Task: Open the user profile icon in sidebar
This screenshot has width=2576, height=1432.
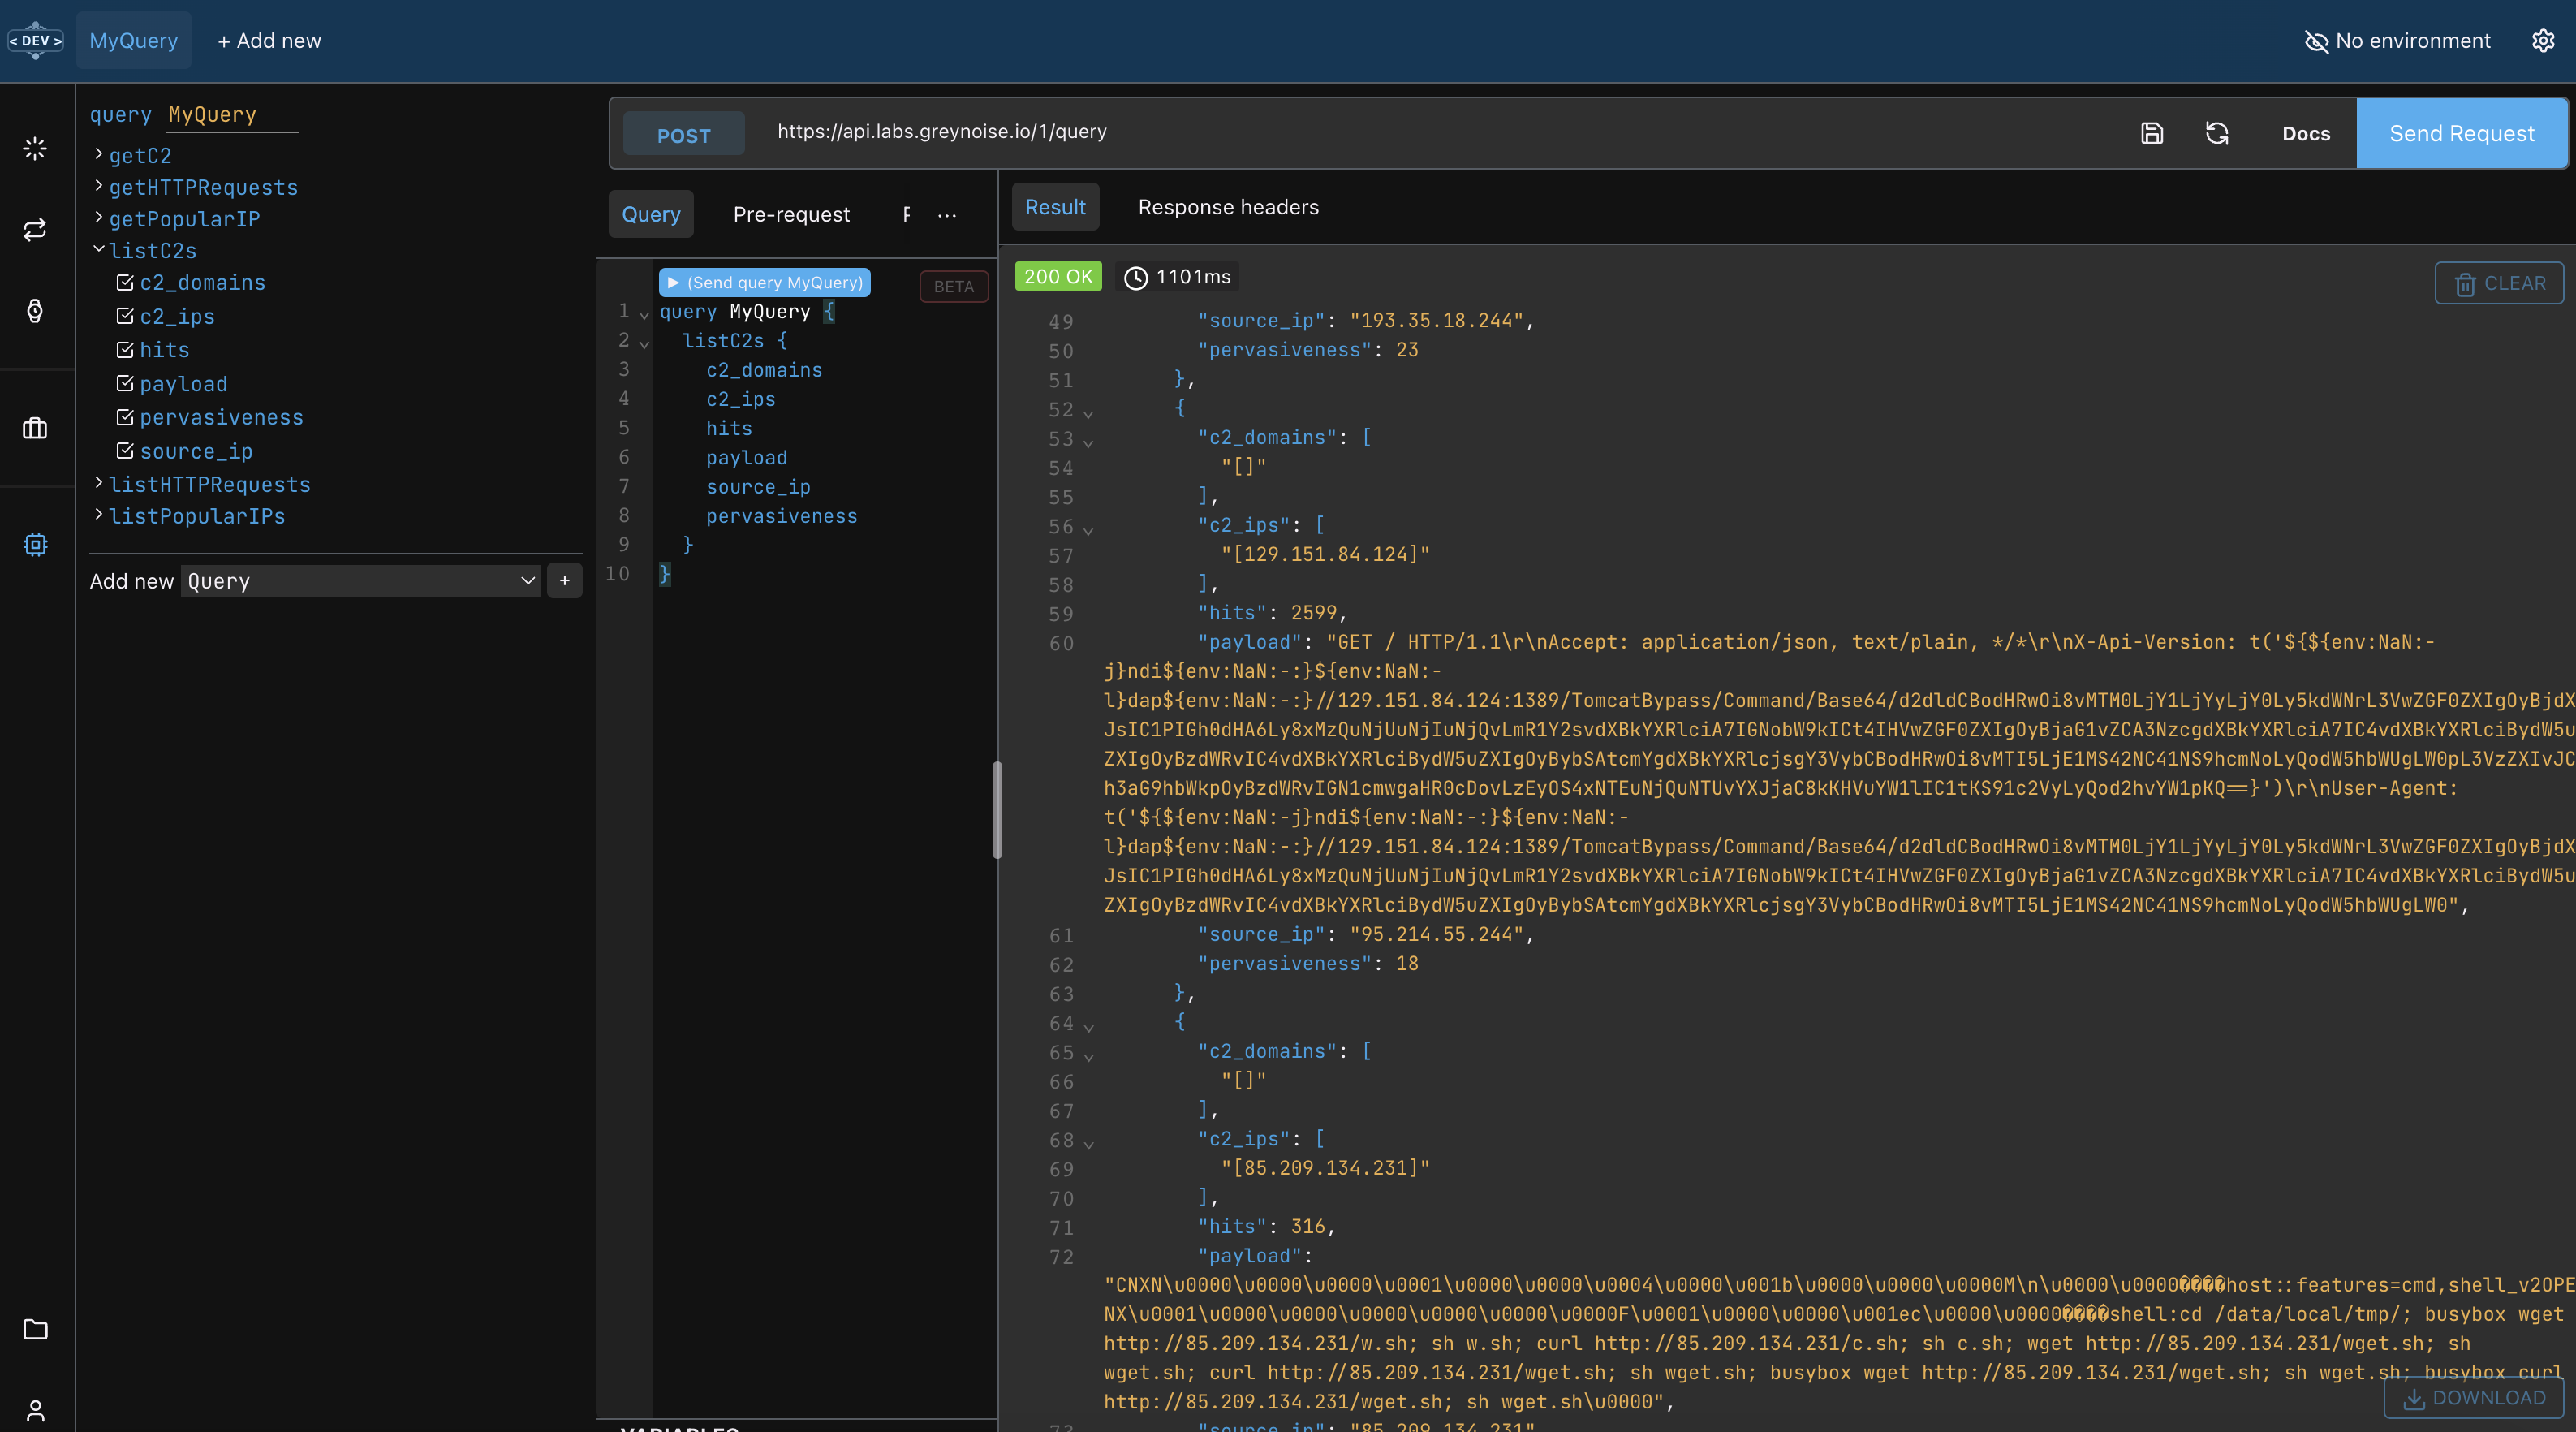Action: tap(35, 1410)
